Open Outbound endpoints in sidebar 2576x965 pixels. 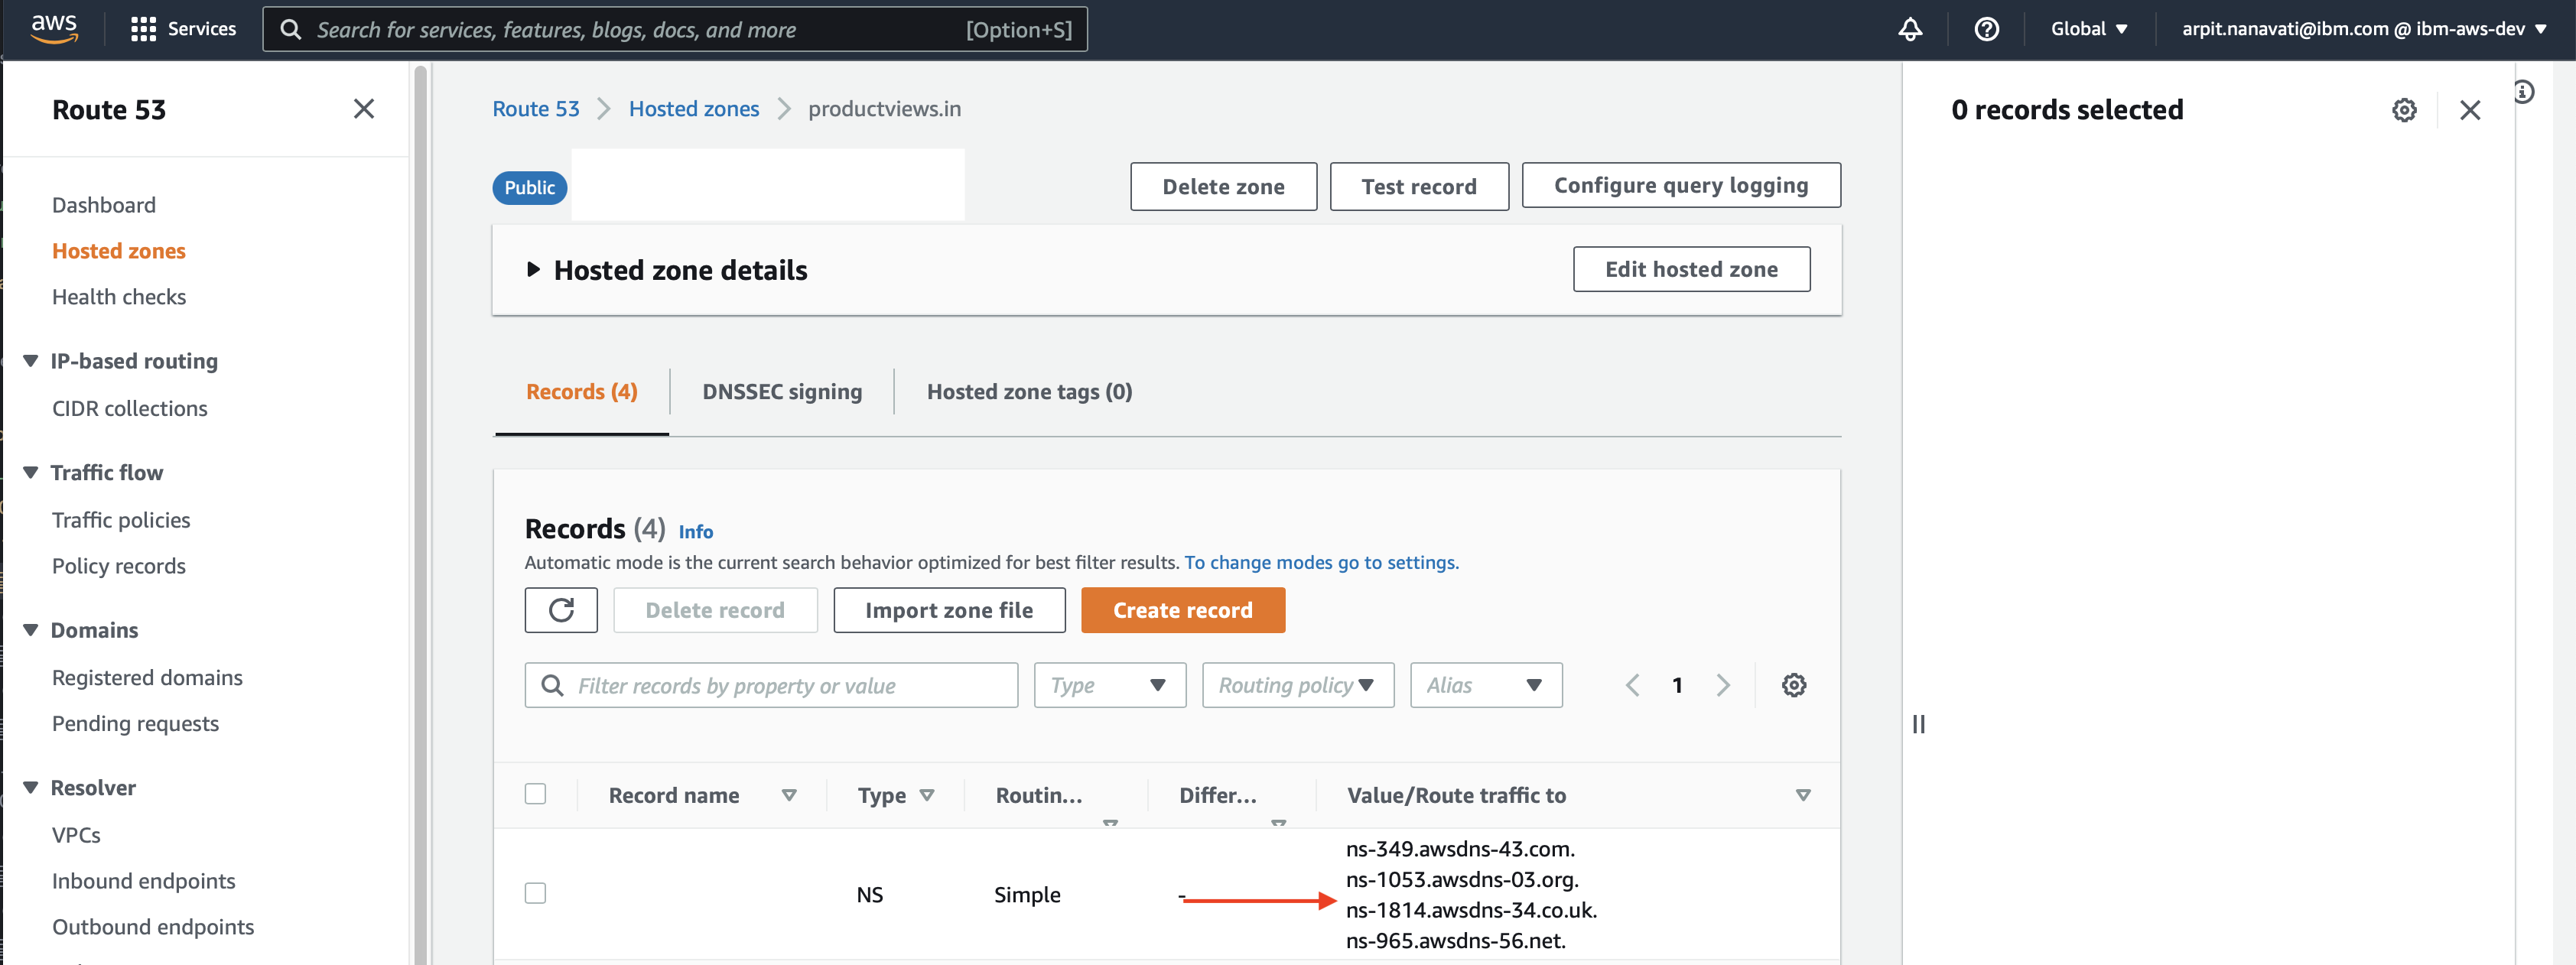click(153, 927)
